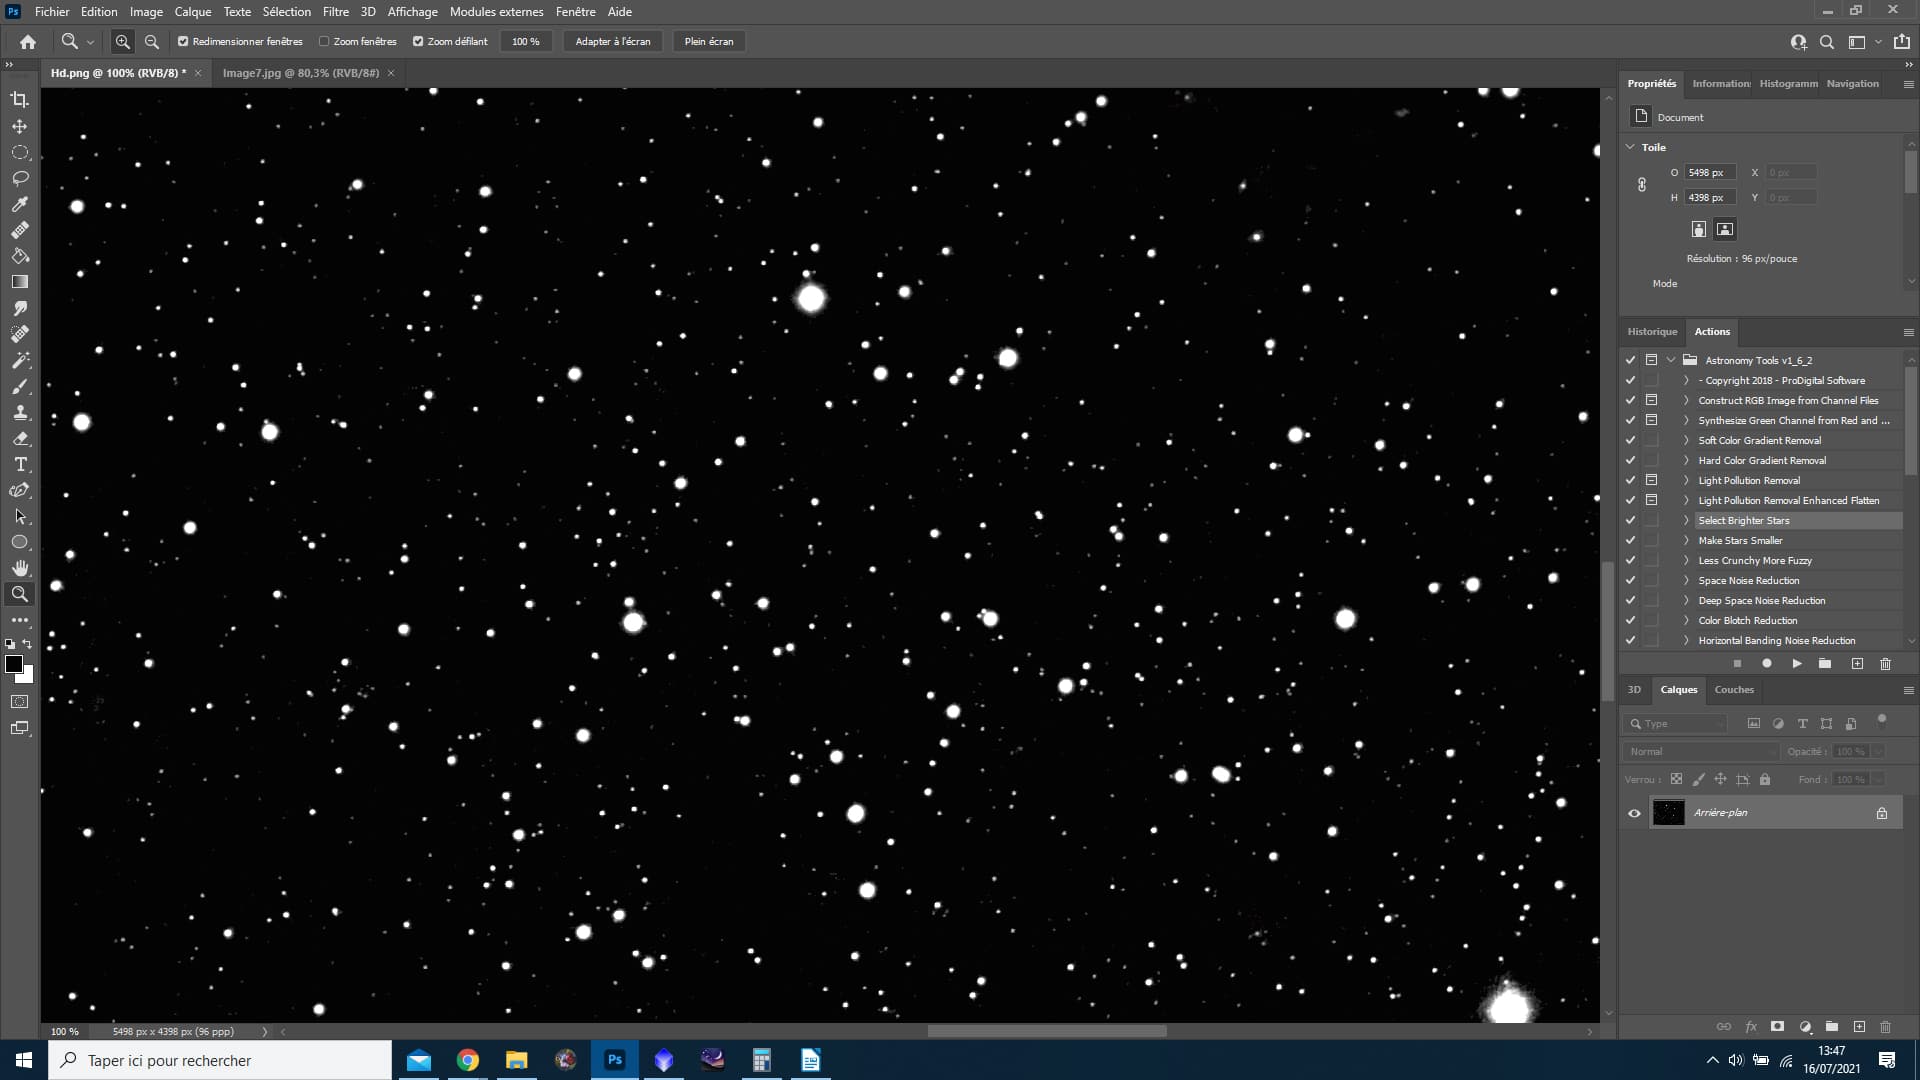The image size is (1920, 1080).
Task: Click the Play action button
Action: [1797, 664]
